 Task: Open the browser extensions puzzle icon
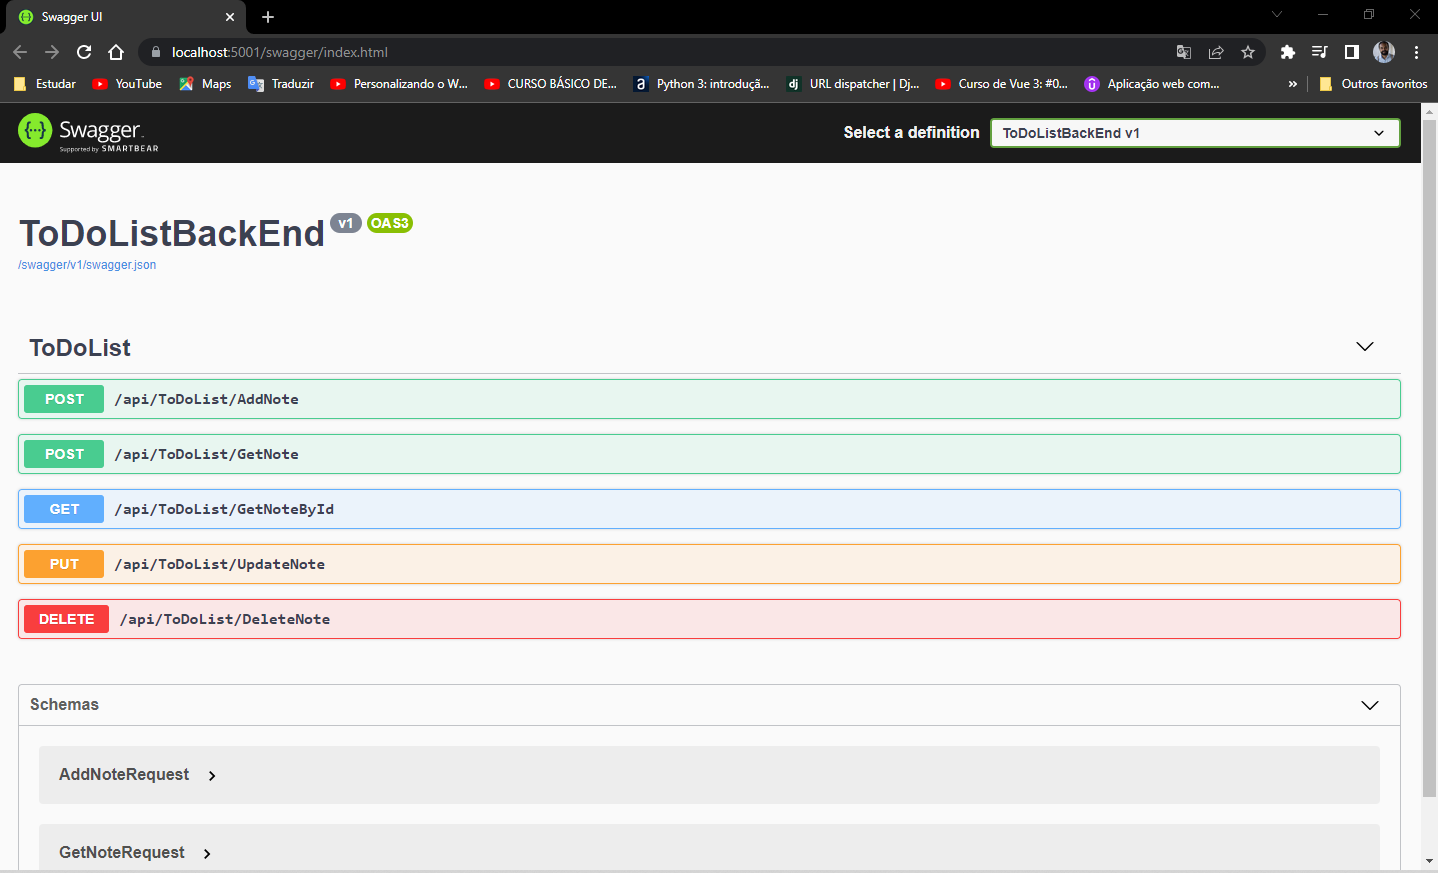1287,51
